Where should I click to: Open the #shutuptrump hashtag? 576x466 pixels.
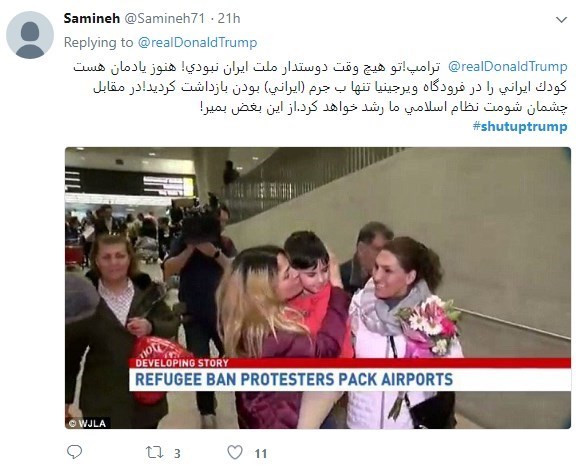520,126
